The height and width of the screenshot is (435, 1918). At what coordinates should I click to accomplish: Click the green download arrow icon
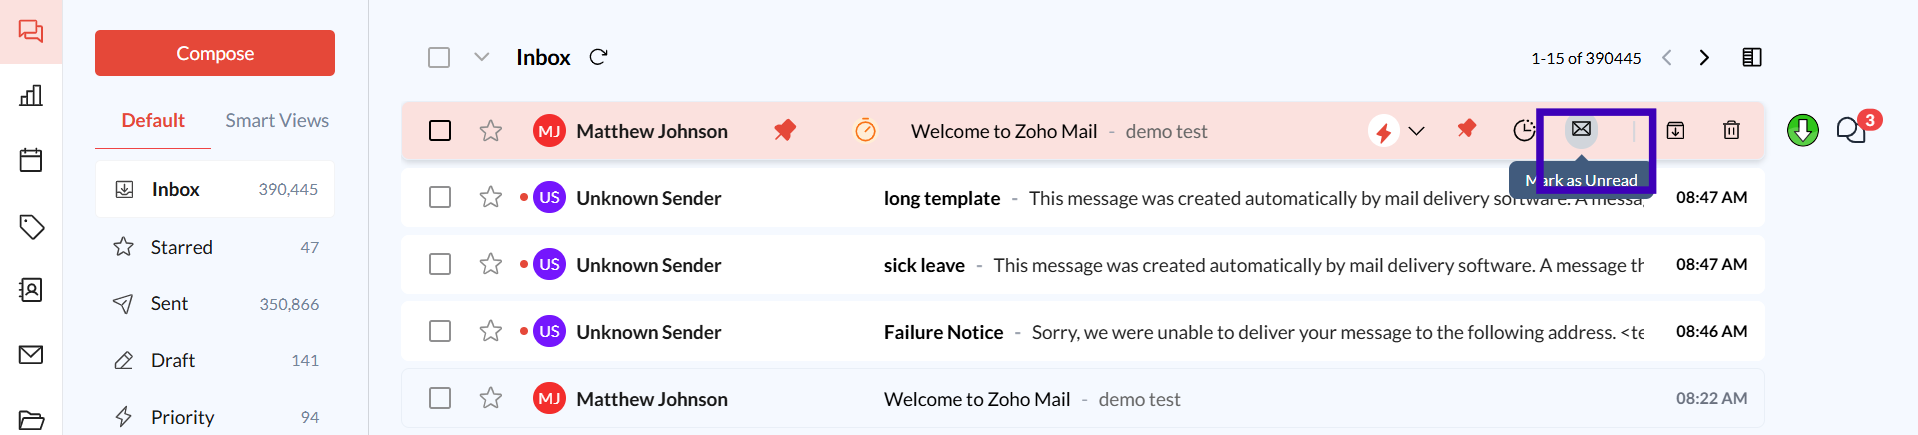(x=1802, y=130)
